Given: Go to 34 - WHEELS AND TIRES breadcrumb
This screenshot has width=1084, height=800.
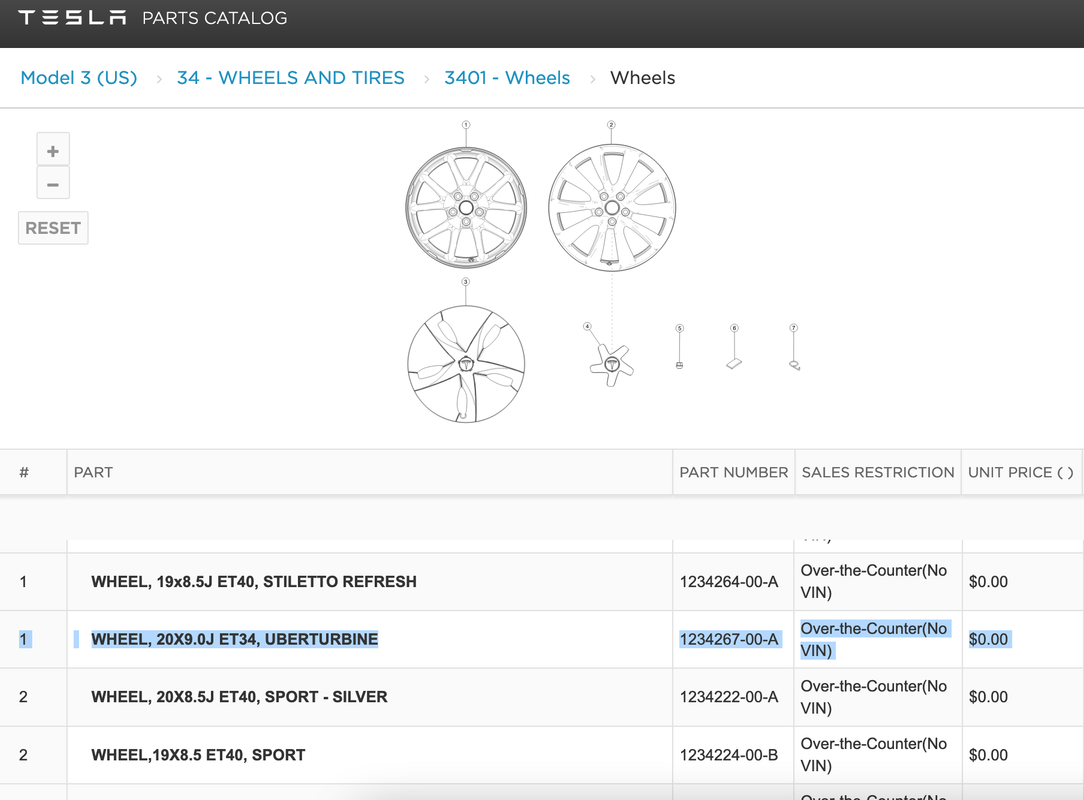Looking at the screenshot, I should [x=290, y=77].
